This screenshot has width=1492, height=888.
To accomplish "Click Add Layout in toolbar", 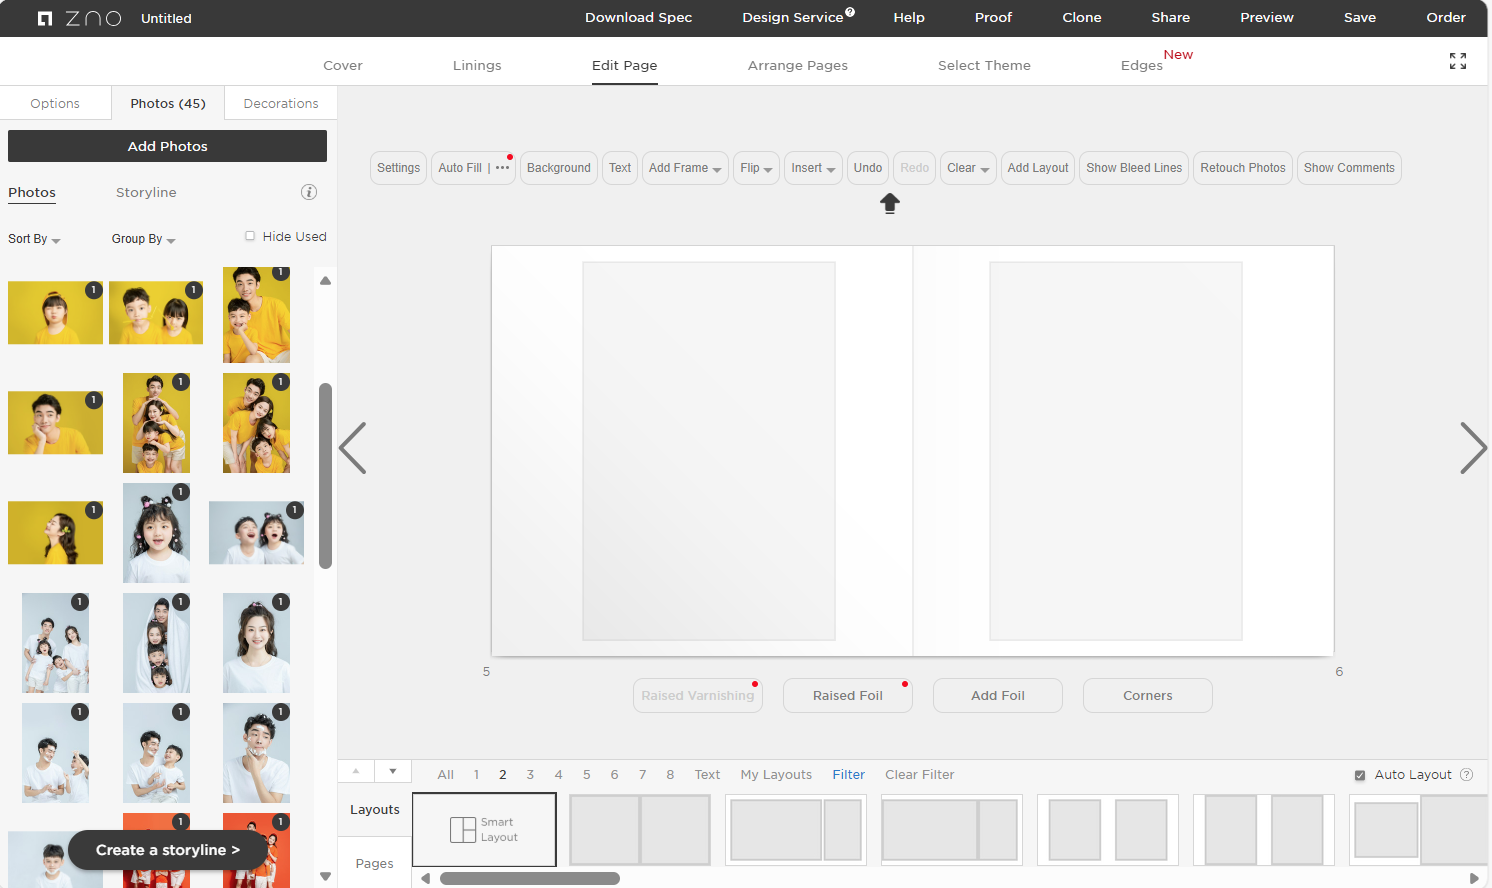I will pyautogui.click(x=1038, y=168).
